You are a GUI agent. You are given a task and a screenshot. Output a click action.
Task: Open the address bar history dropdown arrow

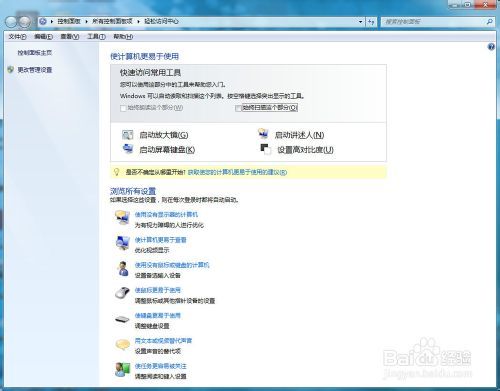(x=361, y=22)
